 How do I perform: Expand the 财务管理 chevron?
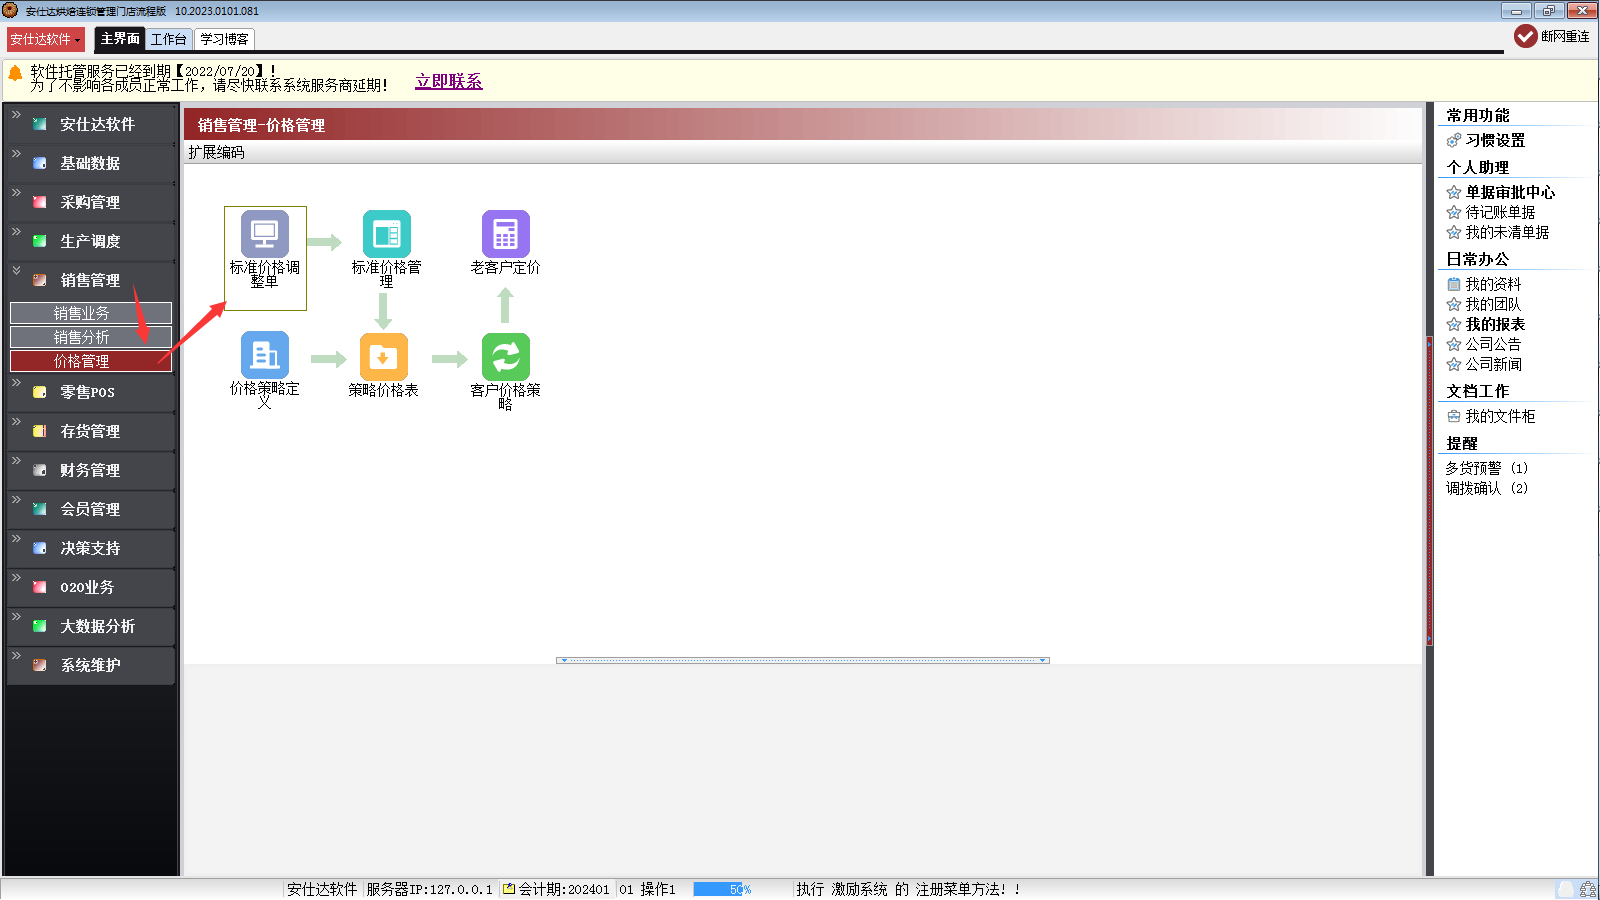[16, 460]
